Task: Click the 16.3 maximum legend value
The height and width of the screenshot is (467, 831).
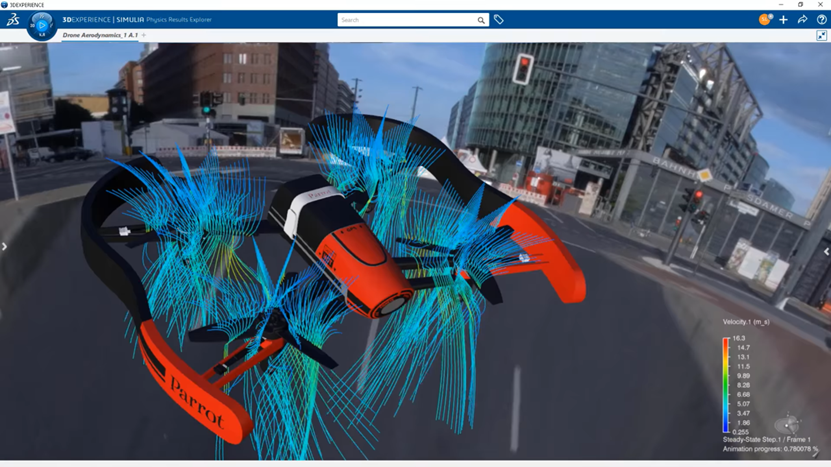Action: click(x=739, y=338)
